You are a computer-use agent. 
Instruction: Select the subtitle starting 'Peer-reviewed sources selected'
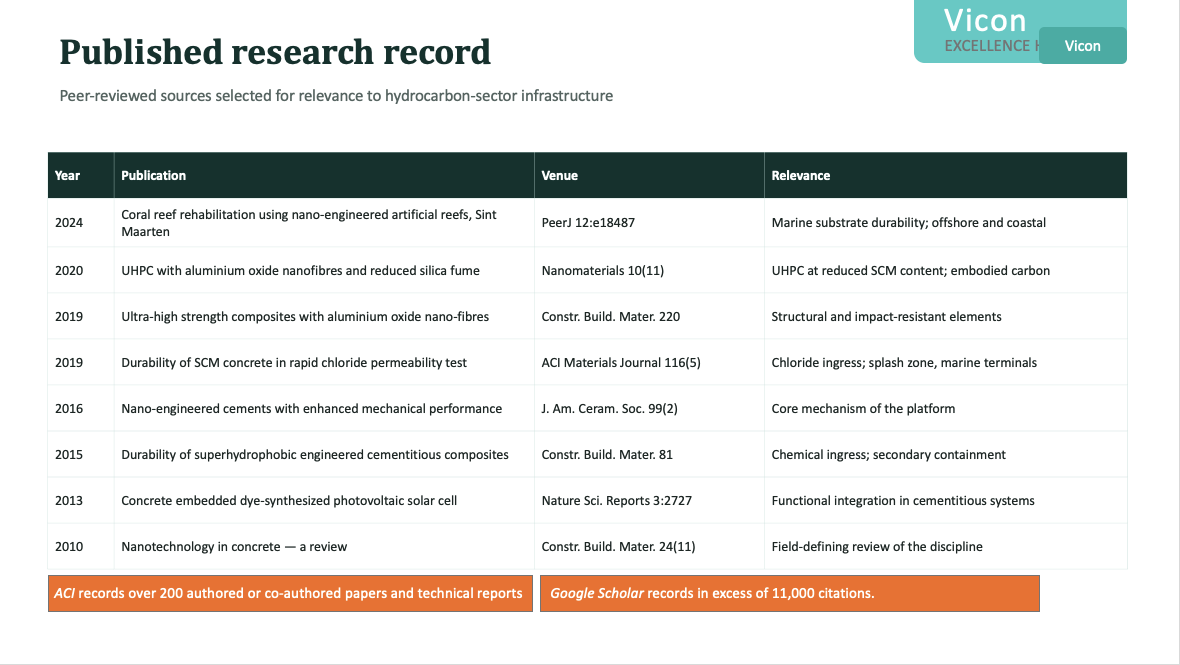336,96
